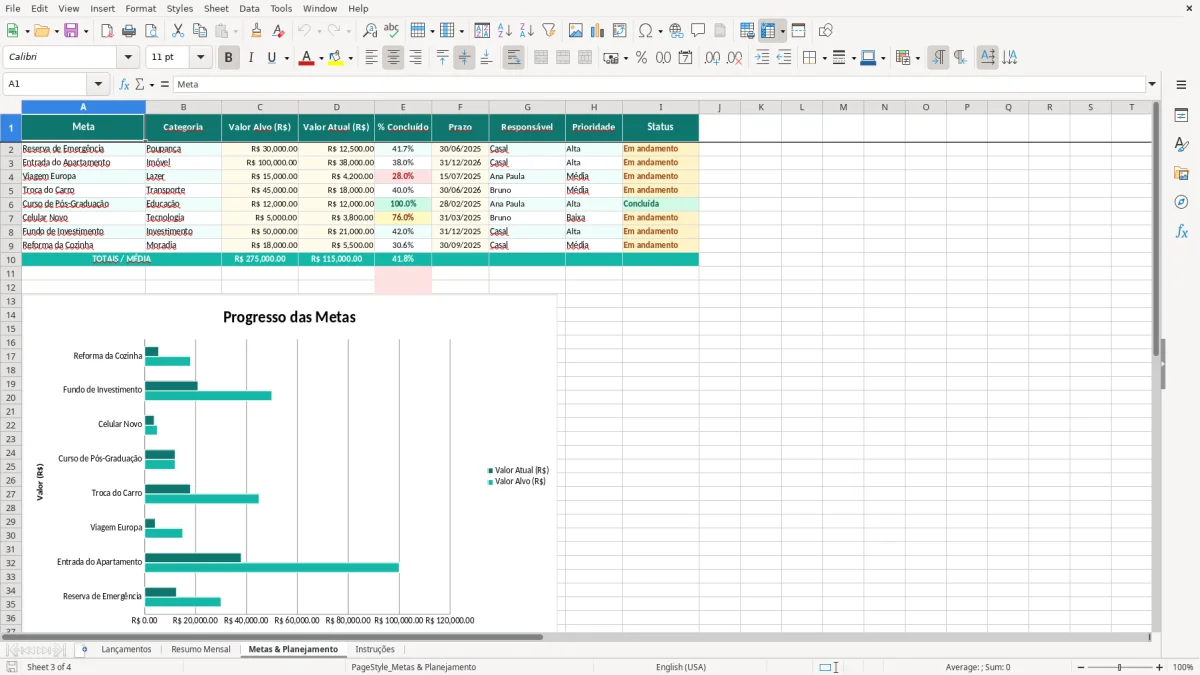Toggle Align Left
The width and height of the screenshot is (1200, 675).
[x=371, y=58]
